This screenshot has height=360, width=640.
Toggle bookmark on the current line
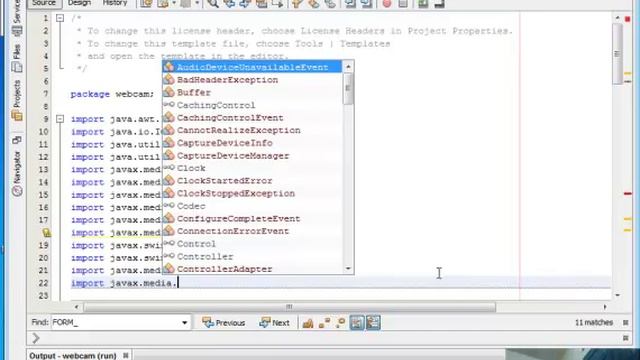330,4
